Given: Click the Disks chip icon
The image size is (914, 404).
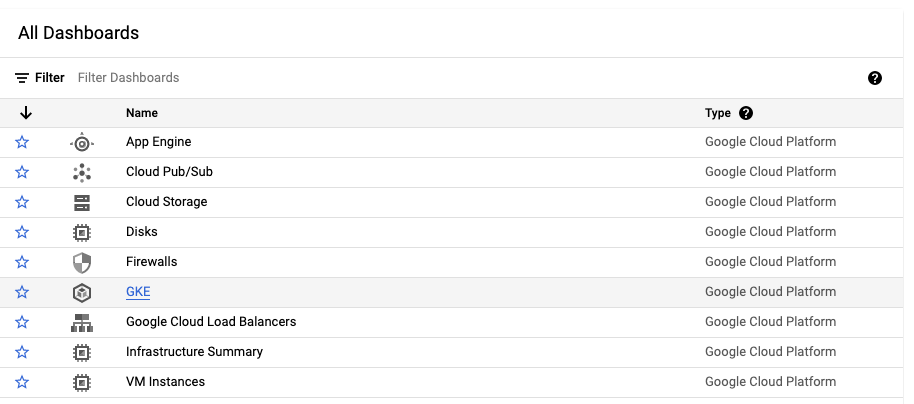Looking at the screenshot, I should (82, 232).
